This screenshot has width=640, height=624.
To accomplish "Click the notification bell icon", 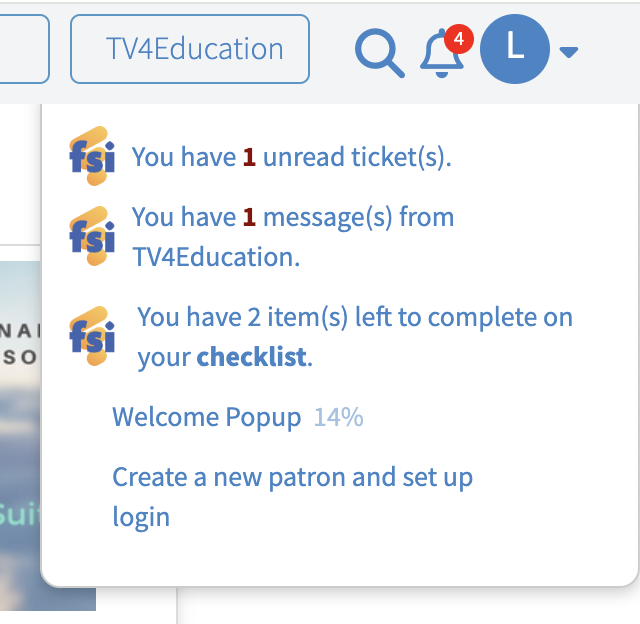I will (441, 53).
